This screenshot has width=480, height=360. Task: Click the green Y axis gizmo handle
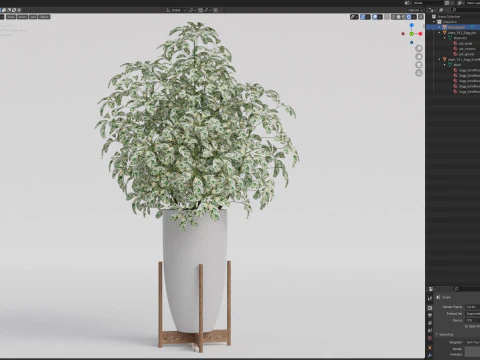pos(412,34)
